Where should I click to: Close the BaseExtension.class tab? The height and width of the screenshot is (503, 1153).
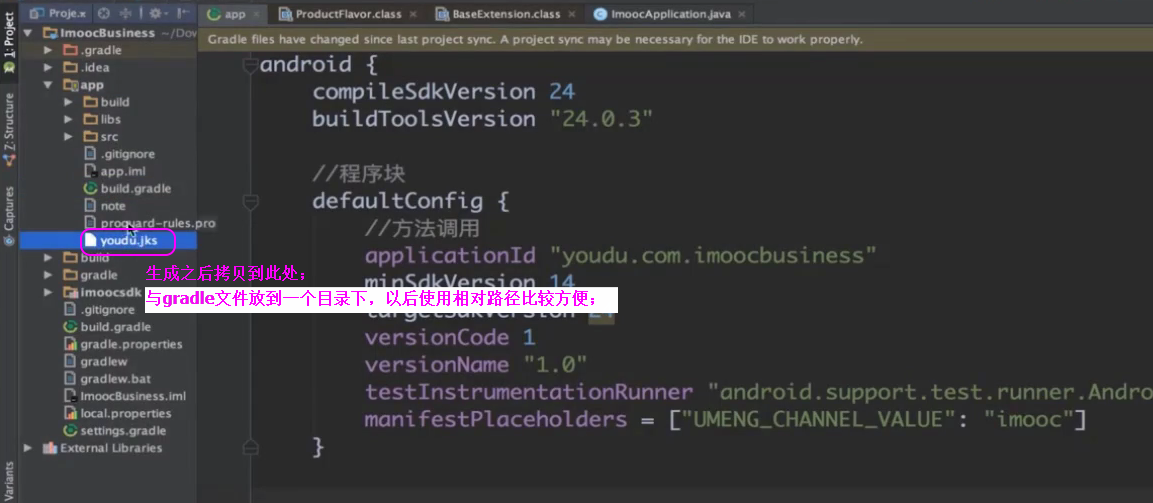point(573,15)
